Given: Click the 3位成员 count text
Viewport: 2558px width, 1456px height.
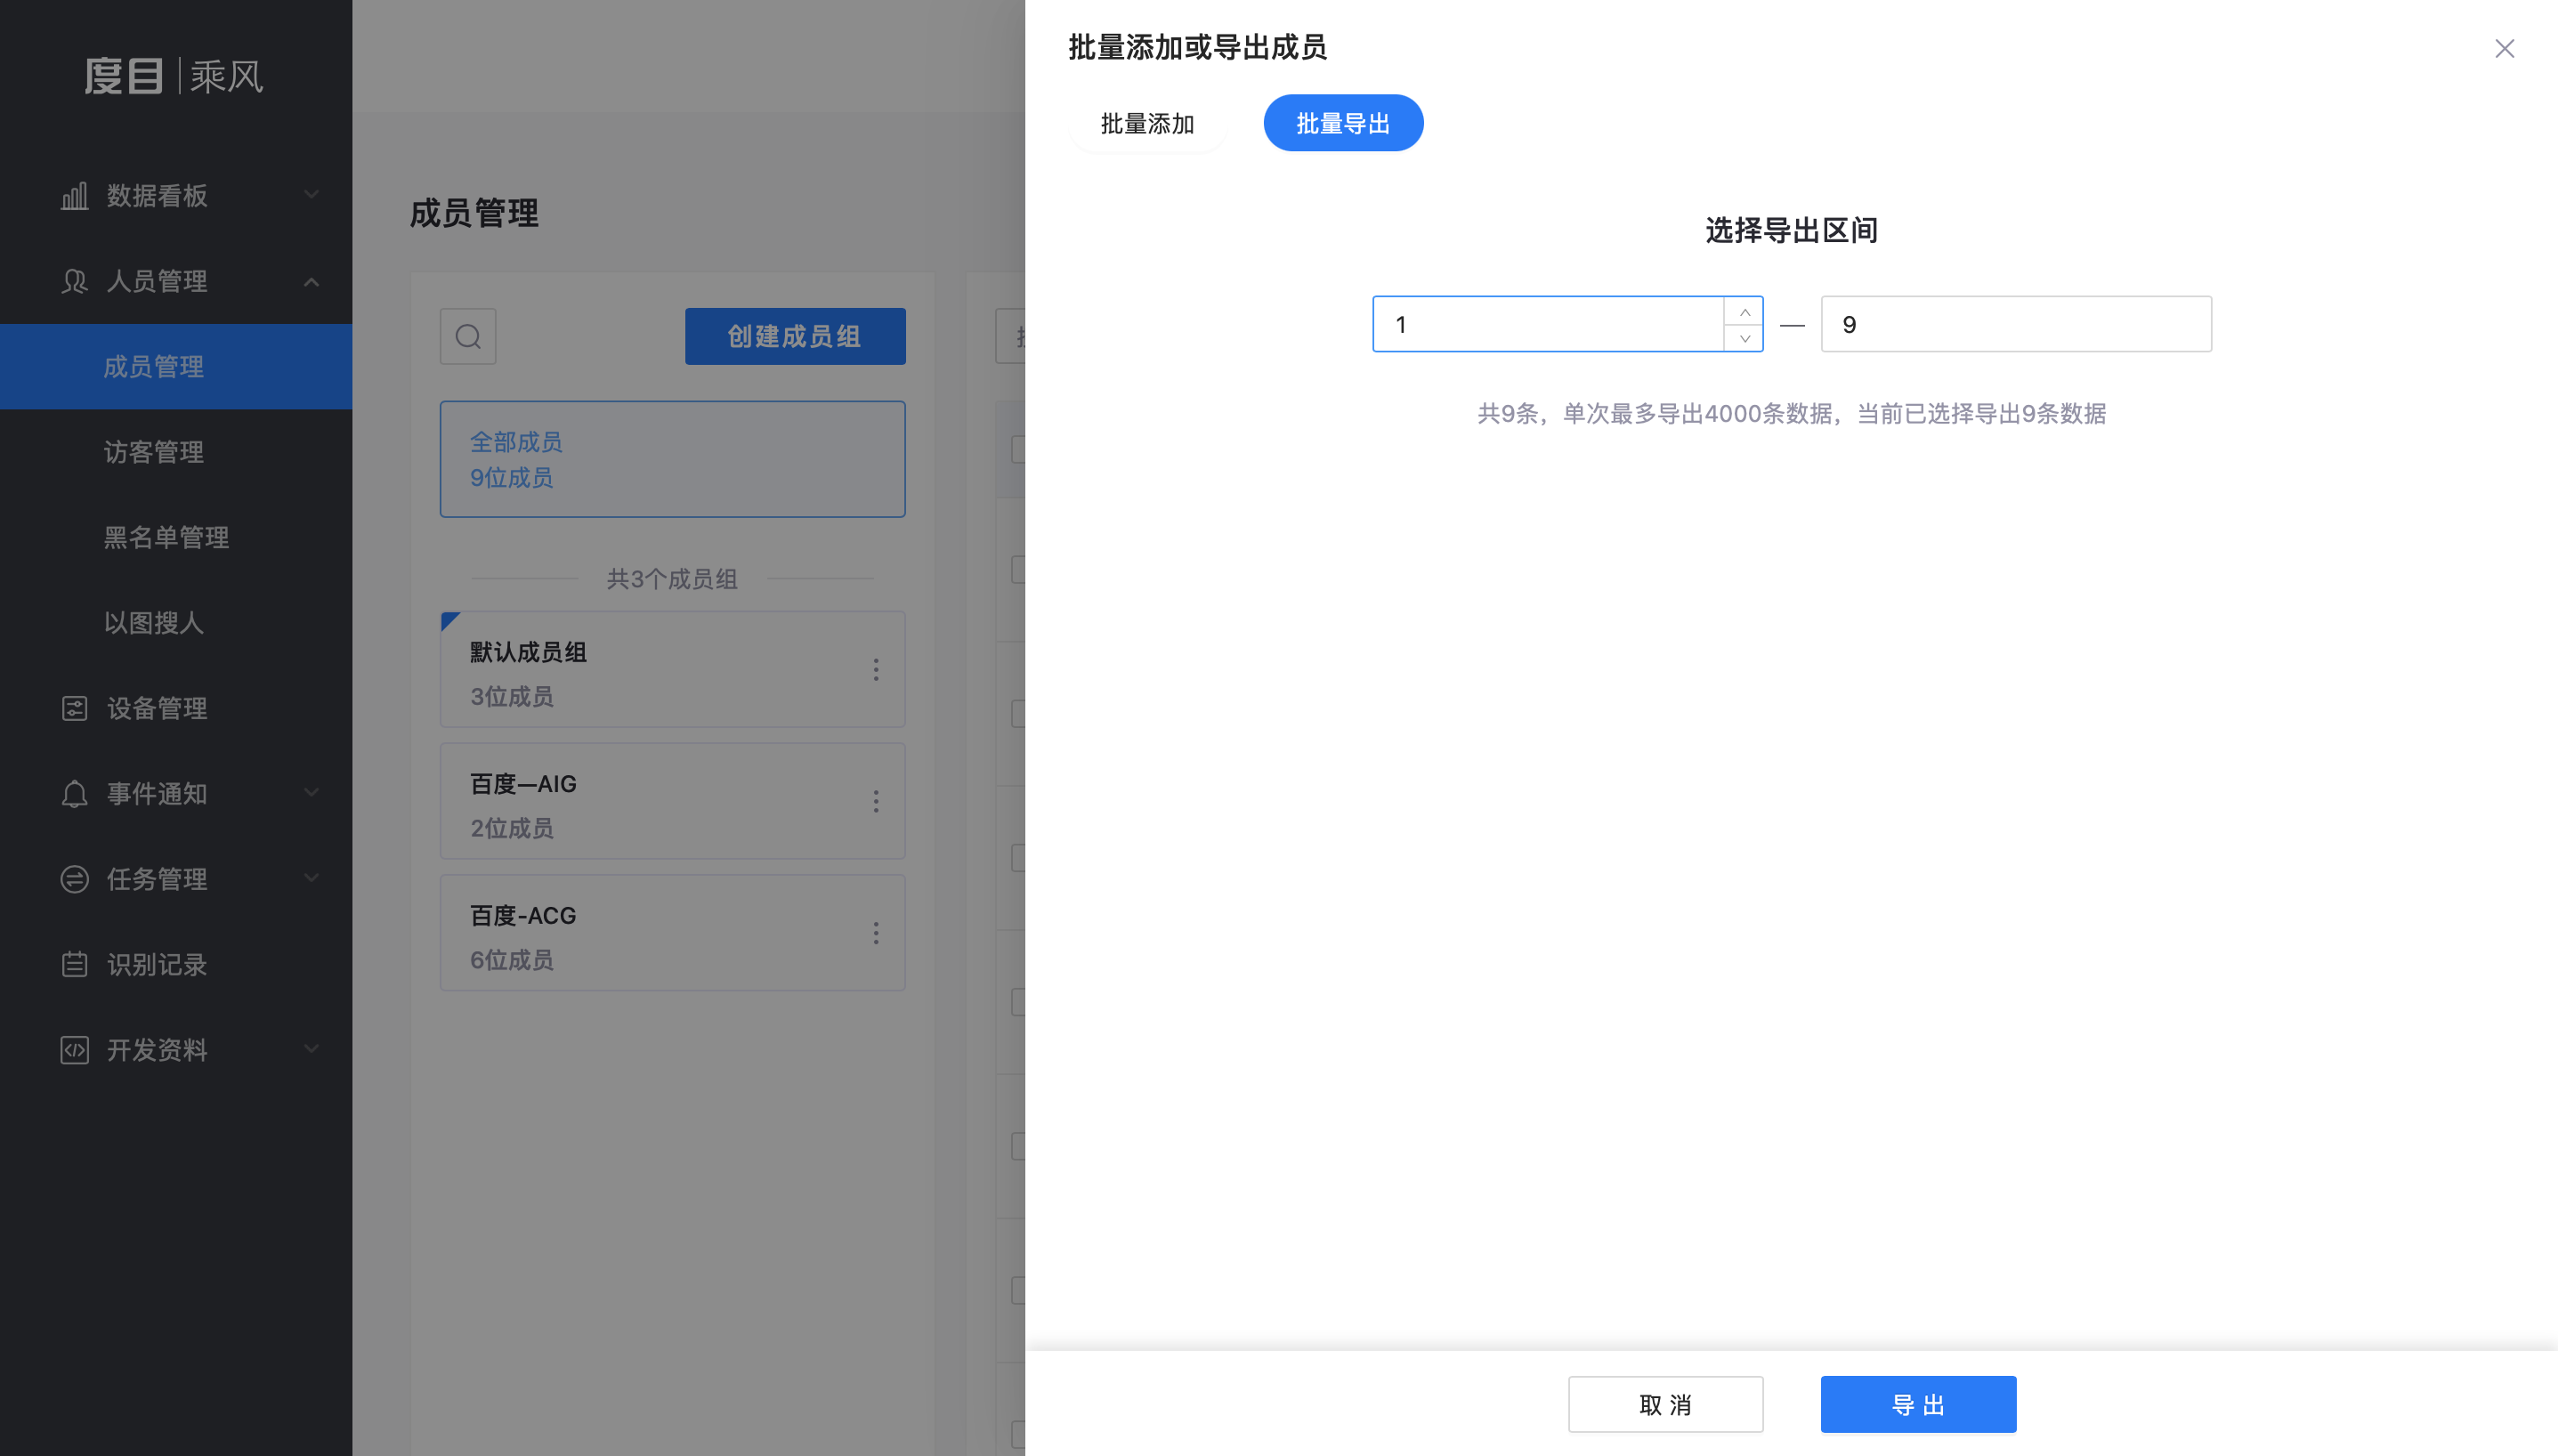Looking at the screenshot, I should pos(512,696).
